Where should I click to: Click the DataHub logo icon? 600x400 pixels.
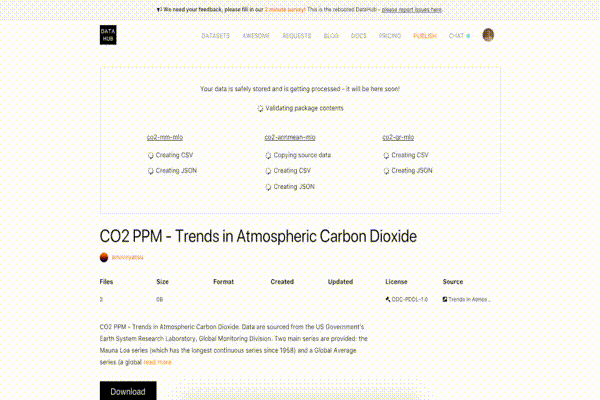(108, 35)
